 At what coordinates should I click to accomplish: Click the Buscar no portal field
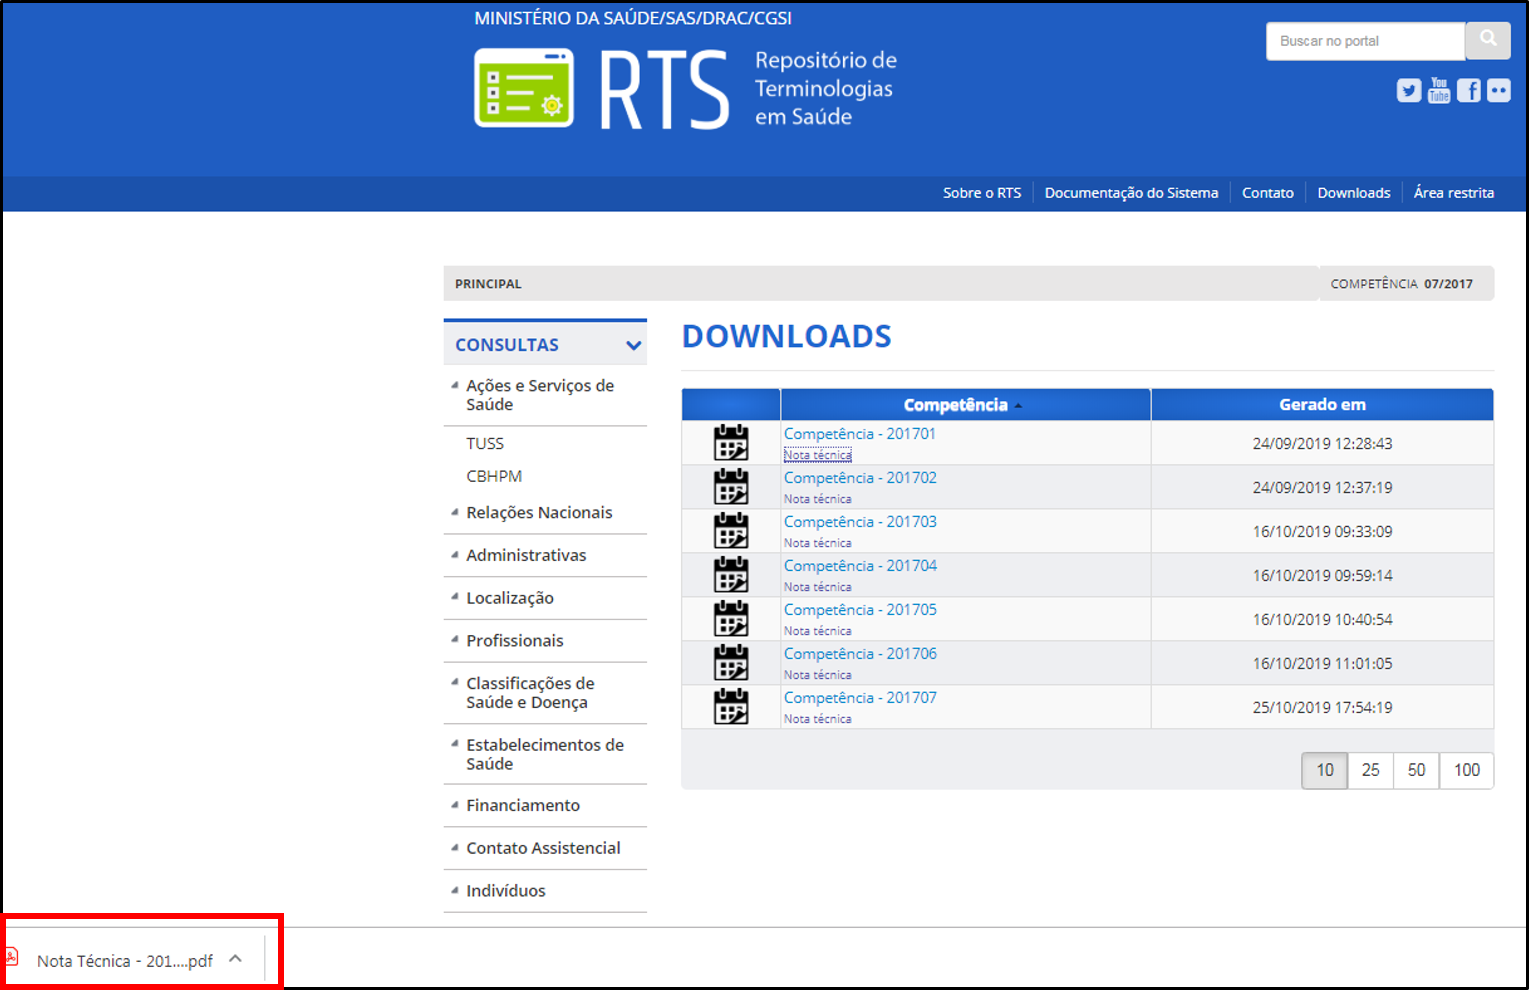coord(1365,41)
